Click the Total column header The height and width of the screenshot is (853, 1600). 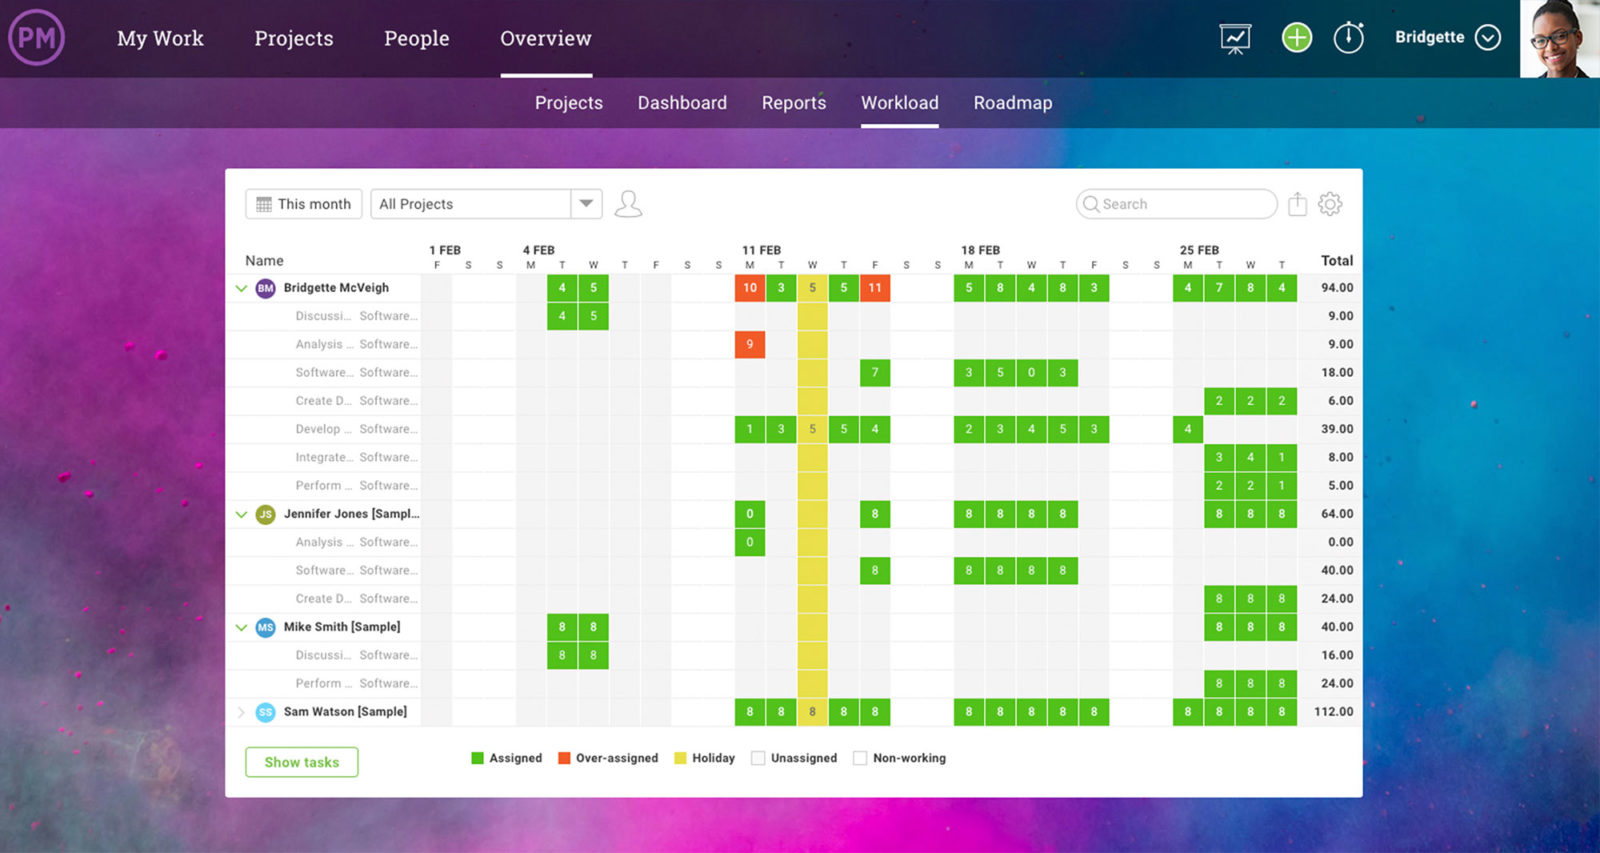[x=1337, y=260]
